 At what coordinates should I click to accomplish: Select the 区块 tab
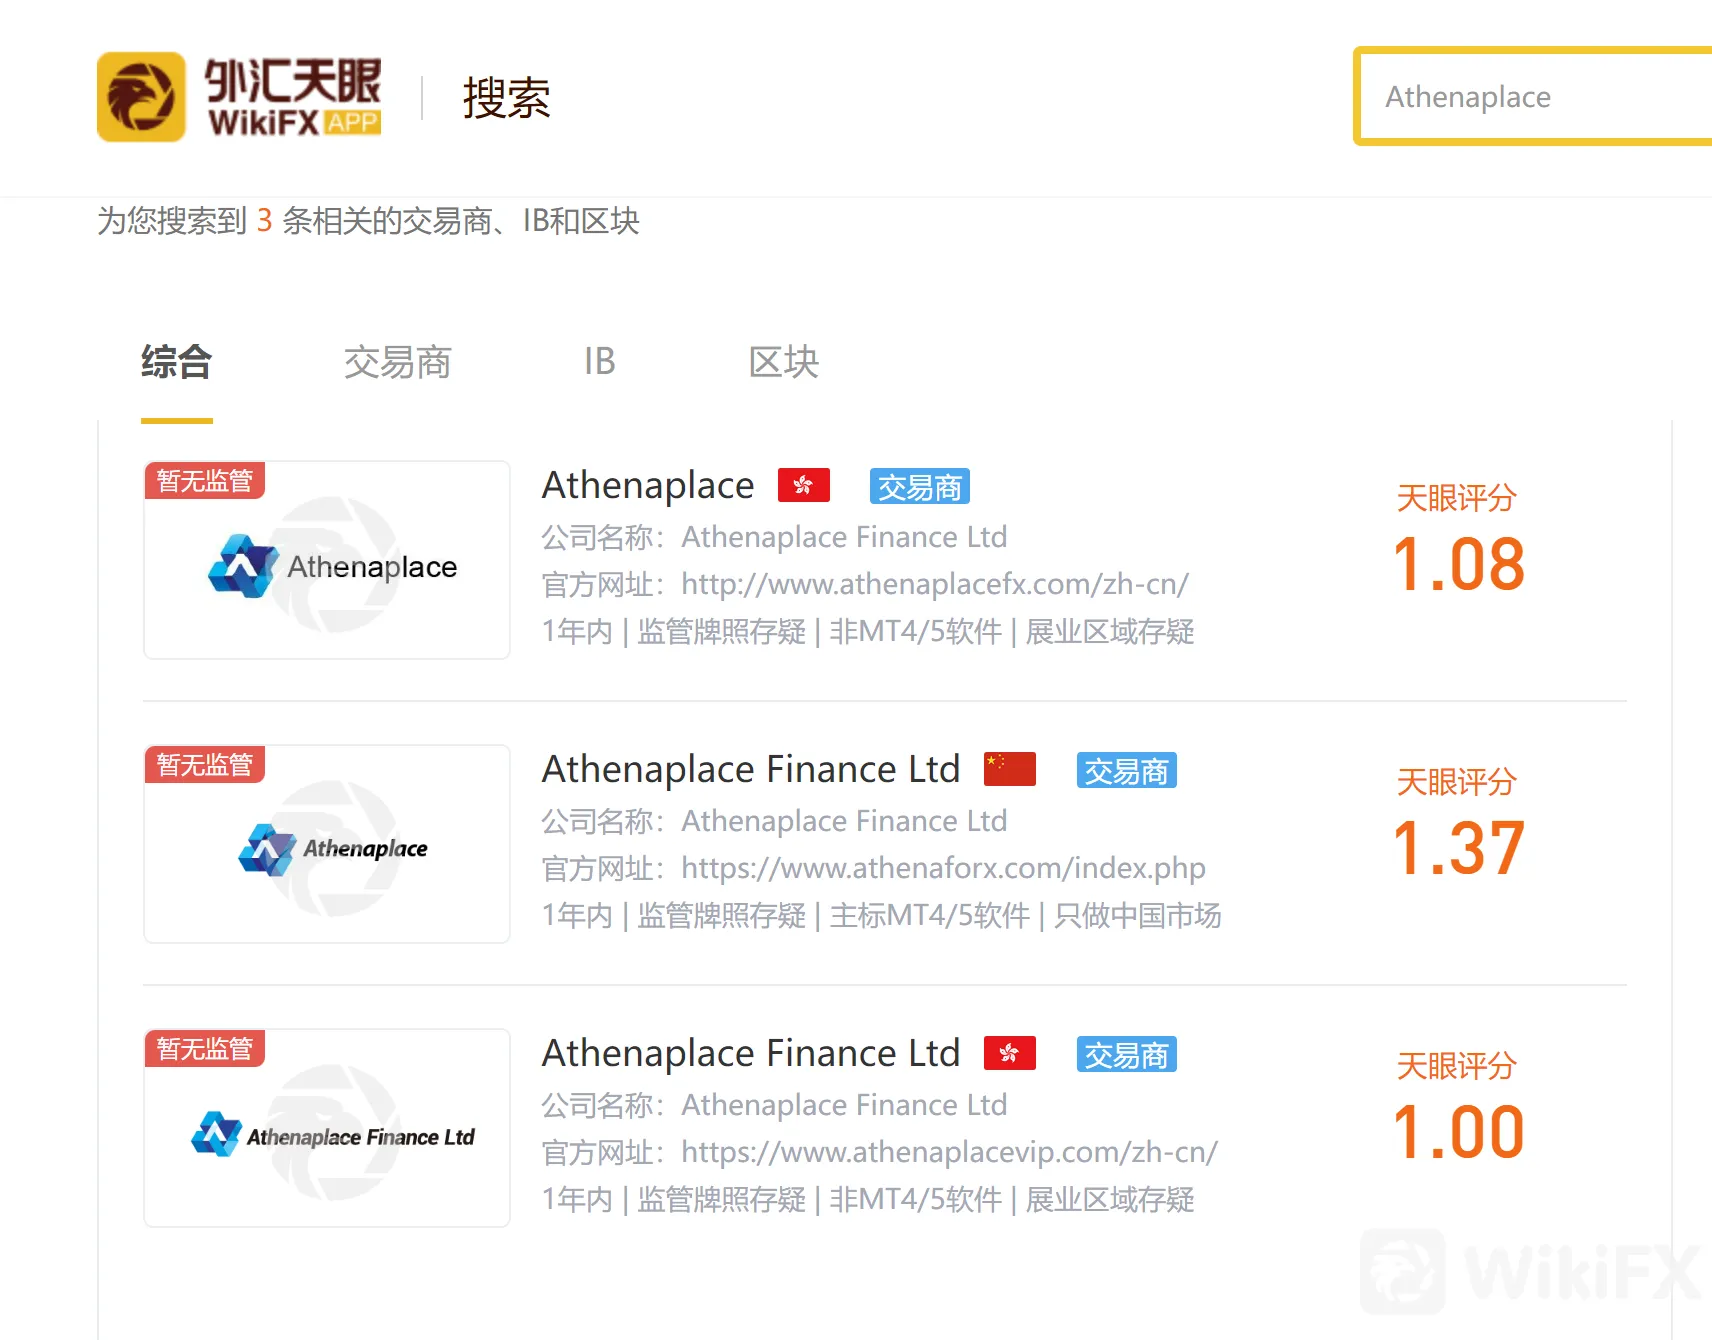(784, 362)
